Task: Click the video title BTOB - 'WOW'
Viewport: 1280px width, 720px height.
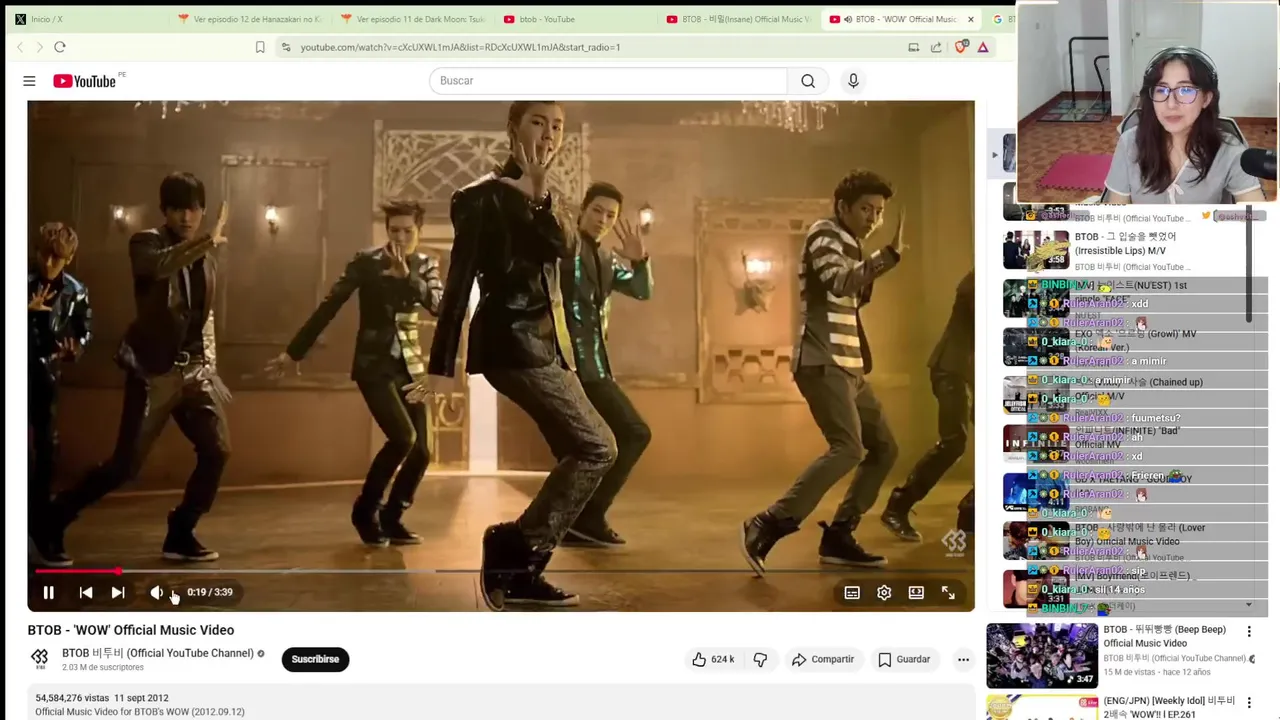Action: tap(131, 630)
